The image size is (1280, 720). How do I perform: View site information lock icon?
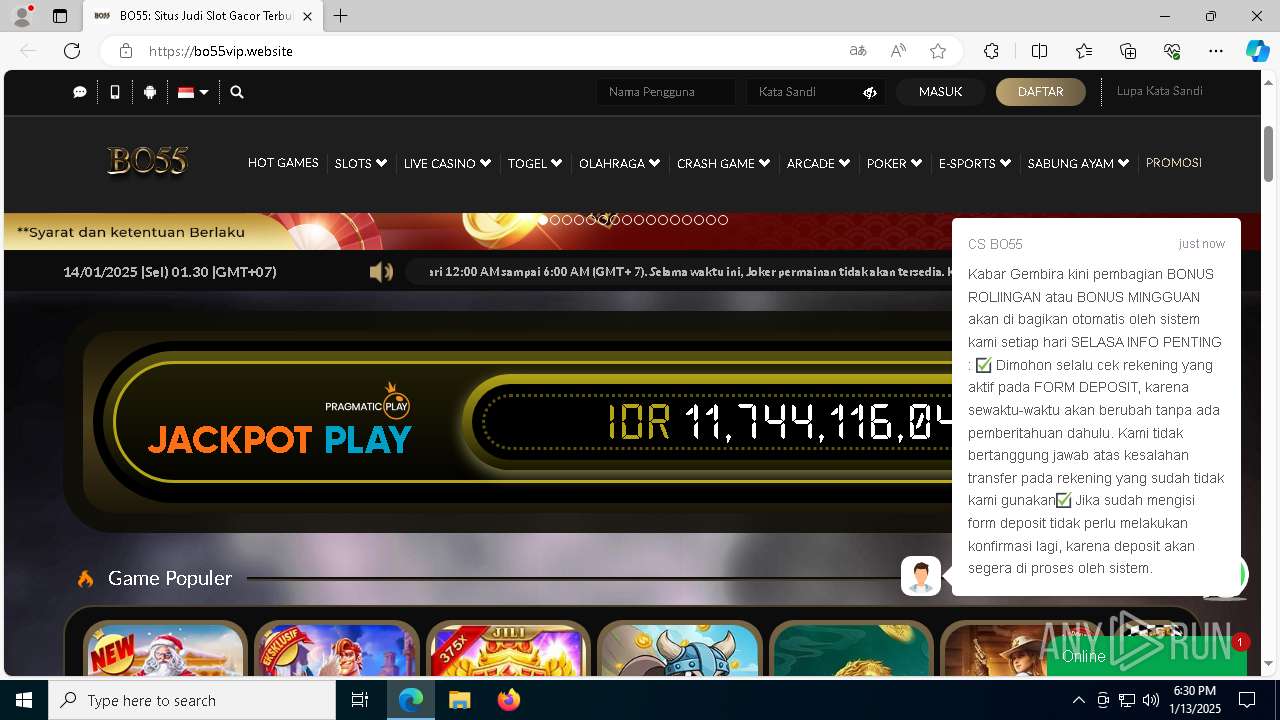pos(126,51)
